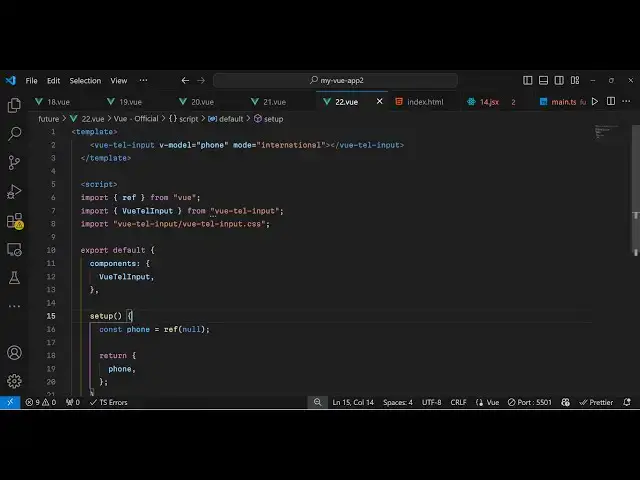Switch to the 21.vue tab
This screenshot has width=640, height=480.
pos(274,102)
